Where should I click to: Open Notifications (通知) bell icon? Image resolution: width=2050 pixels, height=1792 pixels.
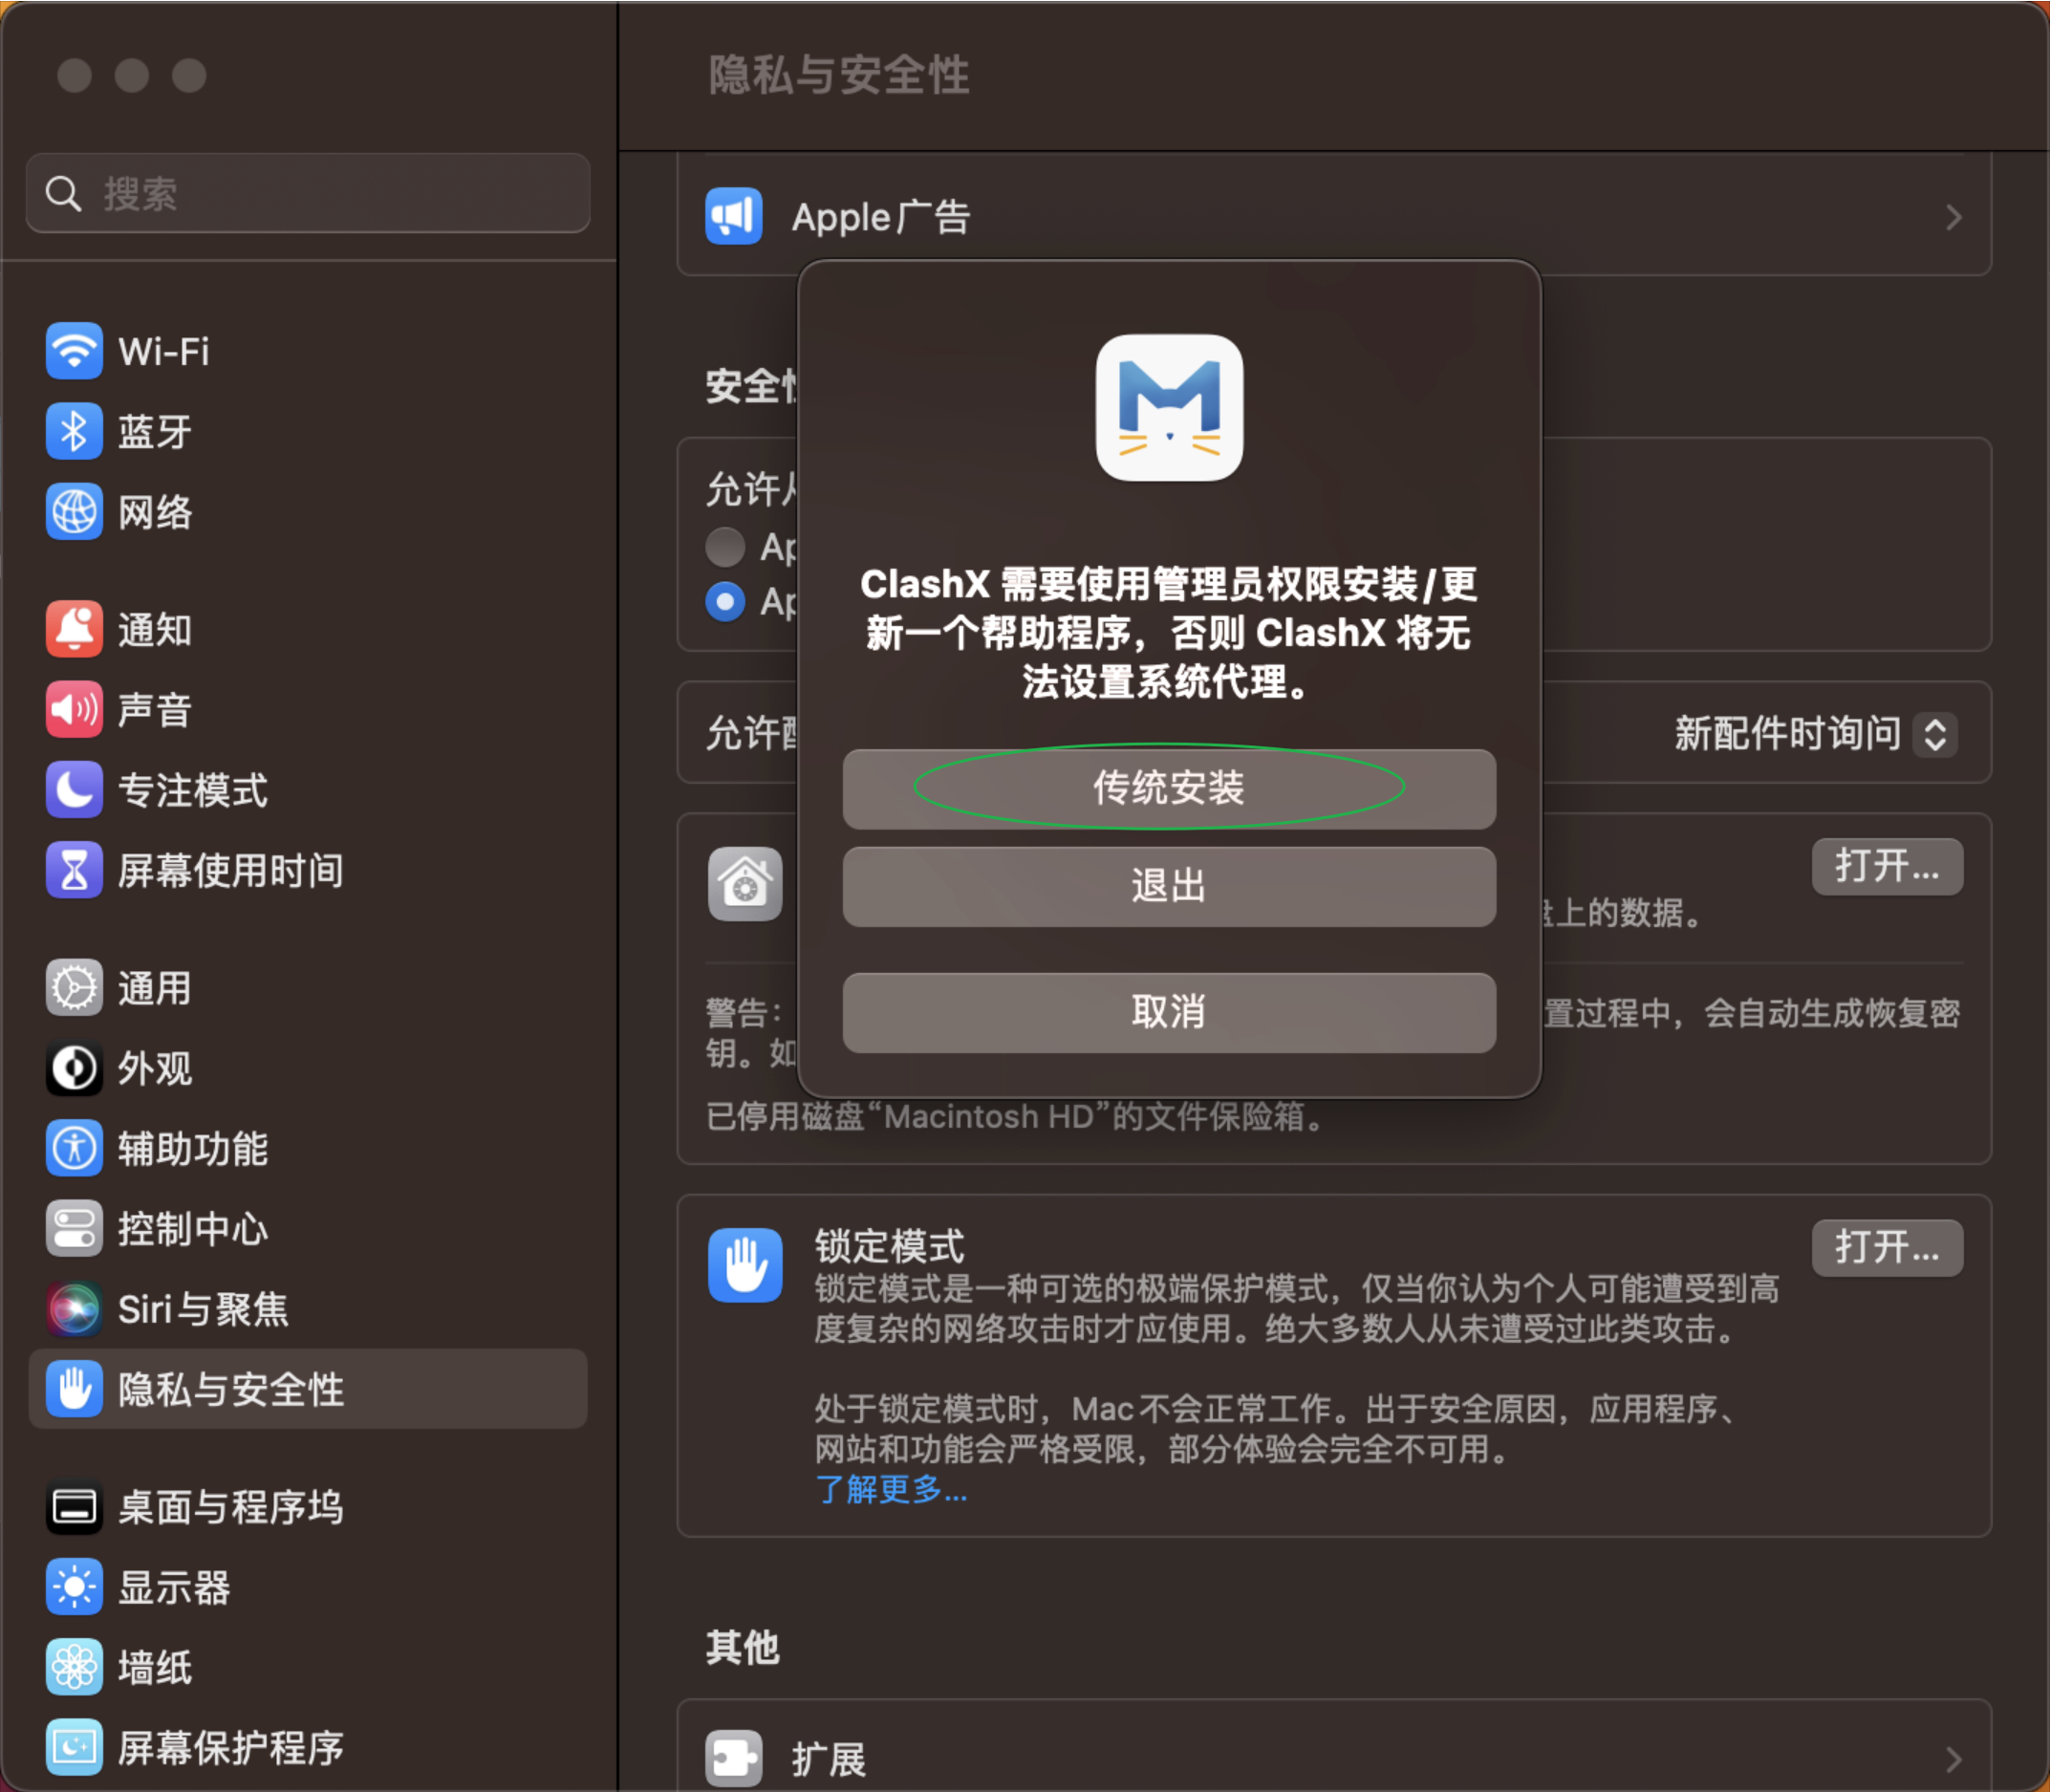74,630
